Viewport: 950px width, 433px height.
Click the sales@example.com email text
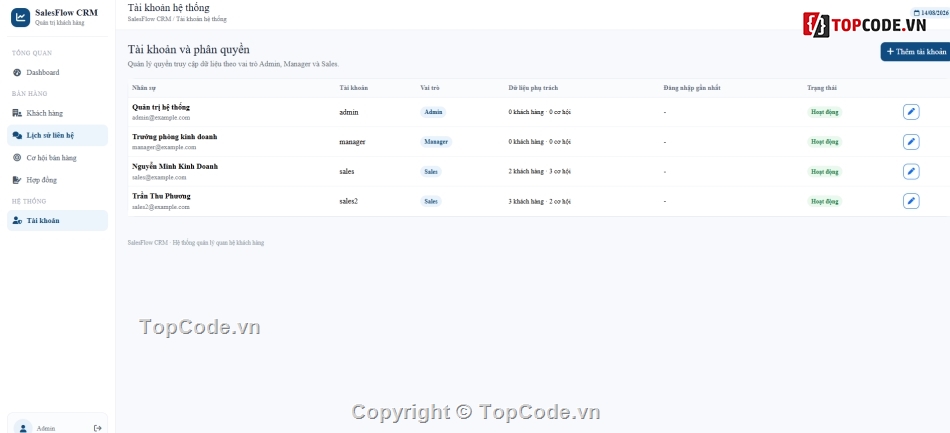(159, 177)
